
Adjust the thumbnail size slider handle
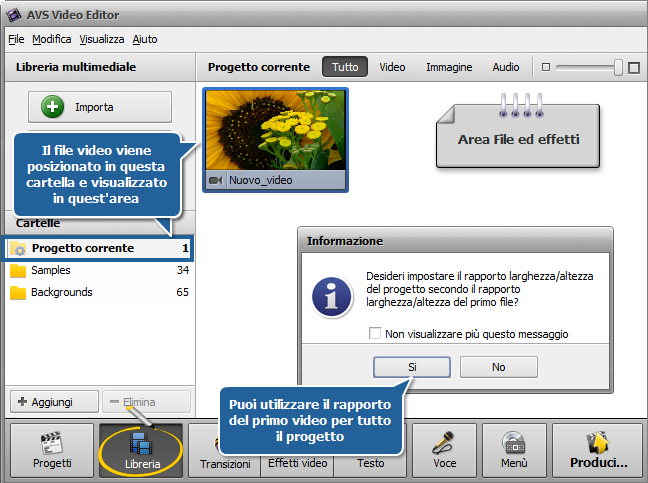pyautogui.click(x=618, y=67)
